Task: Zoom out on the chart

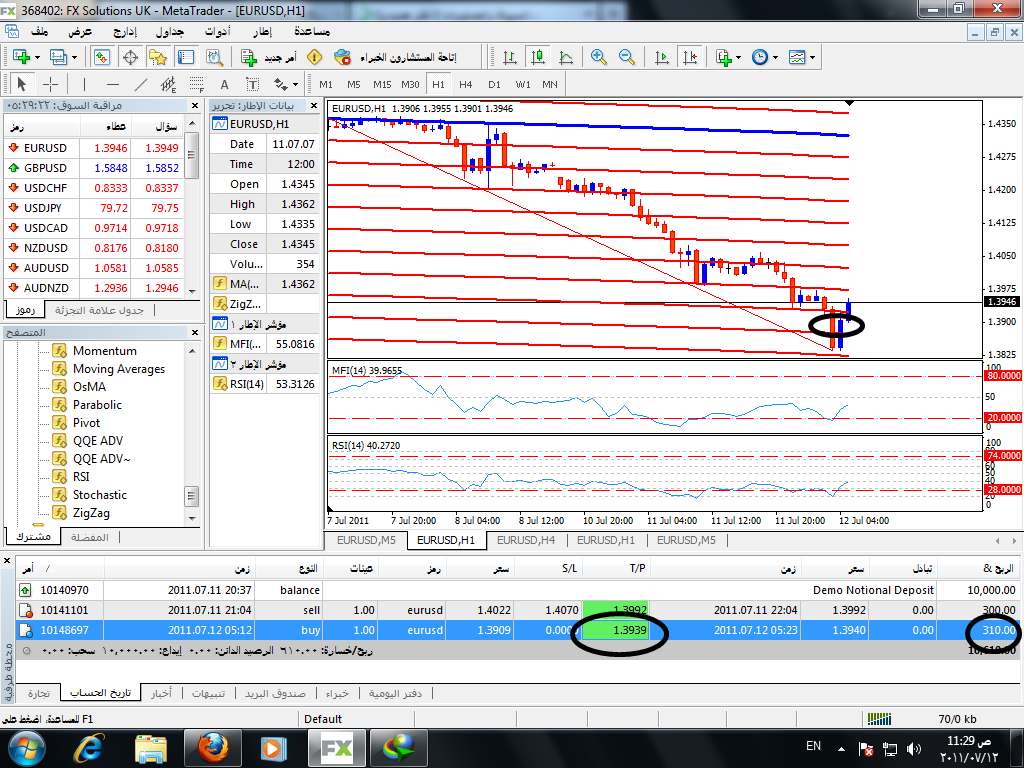Action: (x=627, y=57)
